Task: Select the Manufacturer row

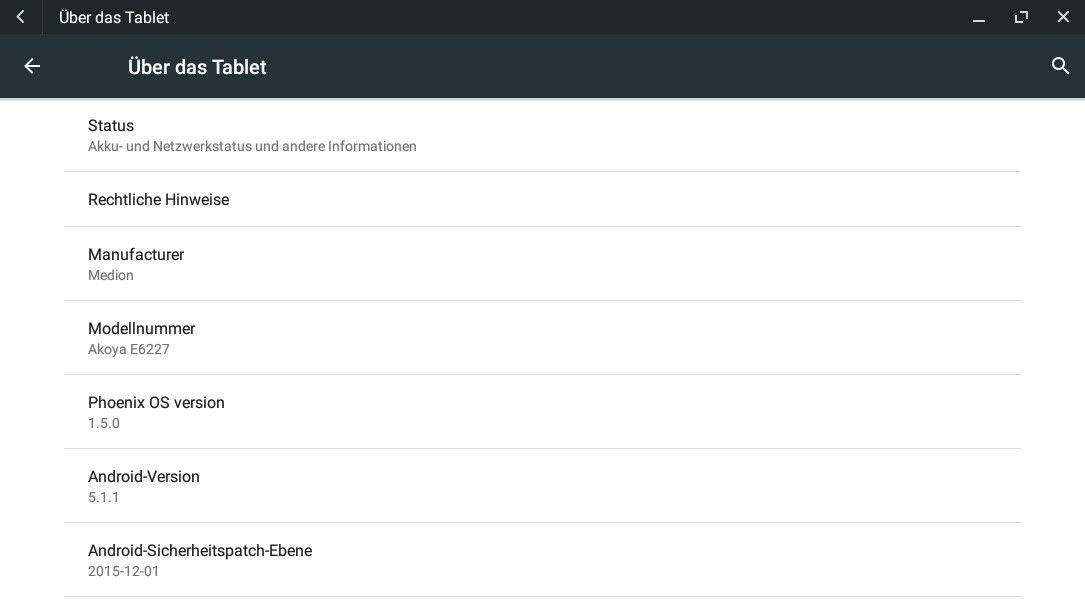Action: [542, 264]
